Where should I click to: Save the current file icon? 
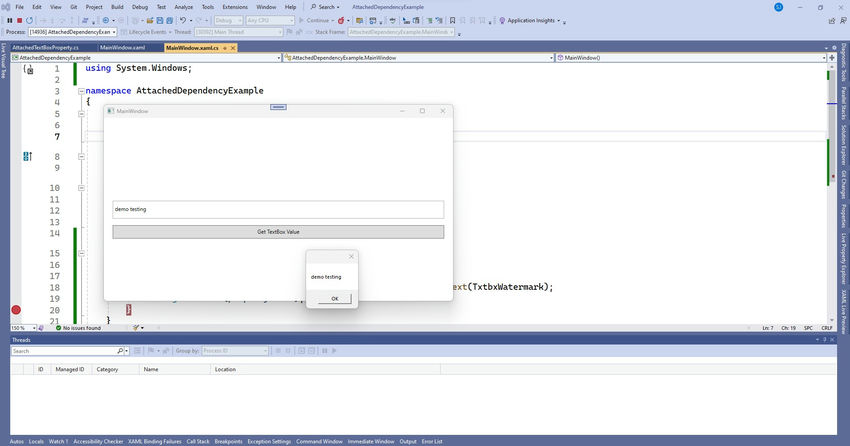point(160,21)
